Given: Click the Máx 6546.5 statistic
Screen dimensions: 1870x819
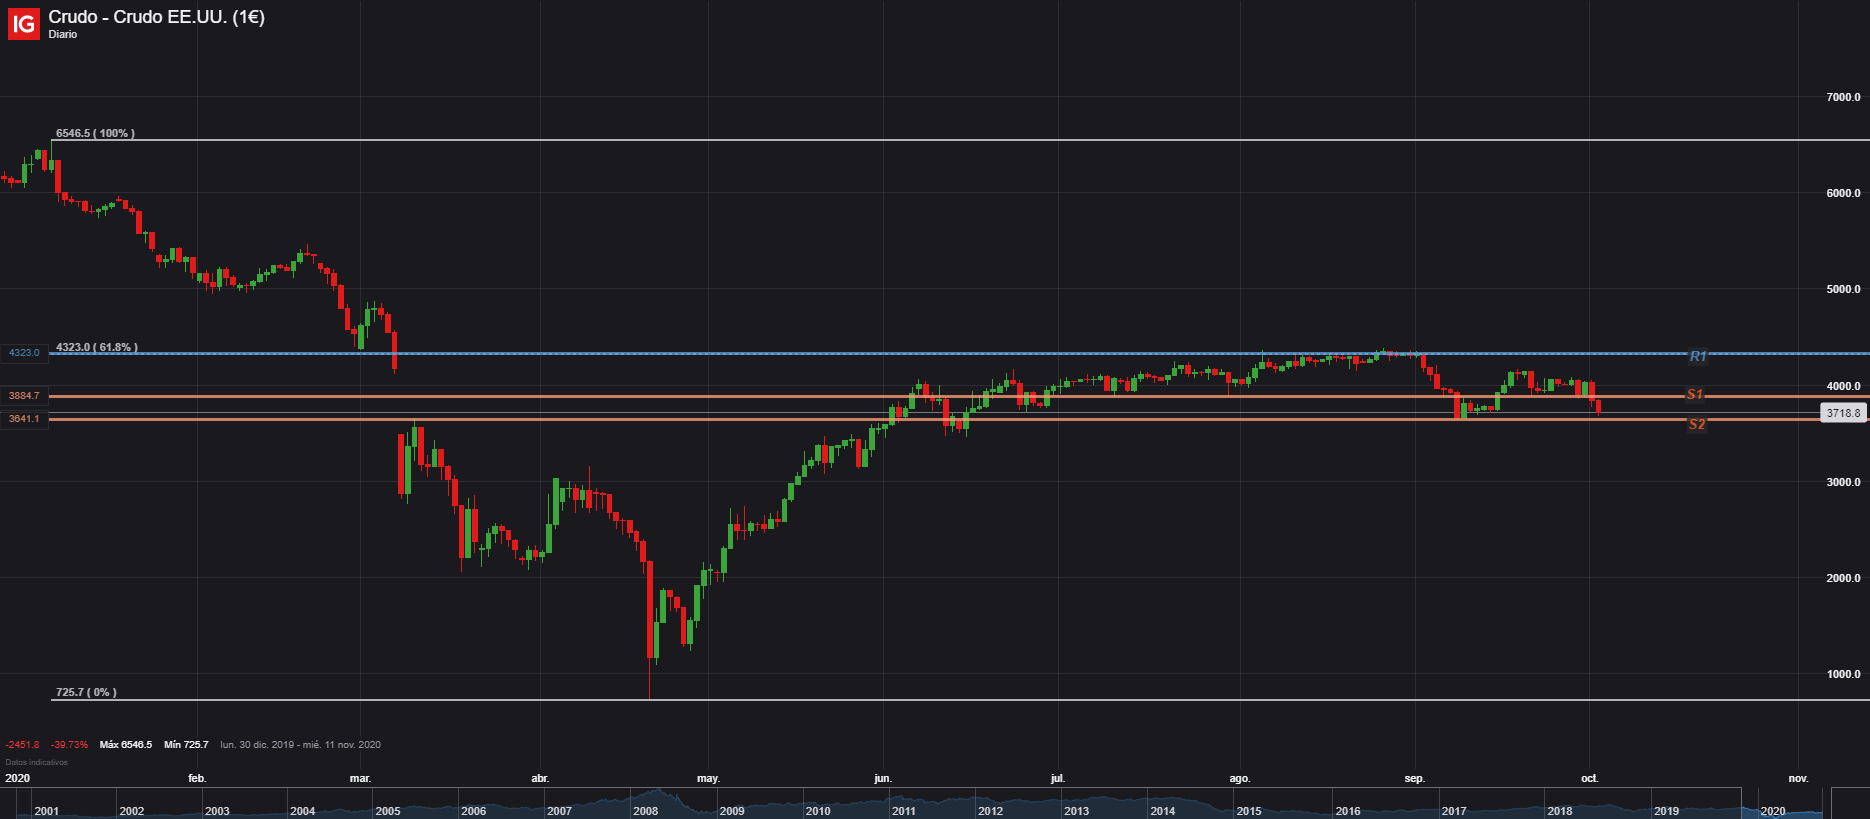Looking at the screenshot, I should 126,745.
